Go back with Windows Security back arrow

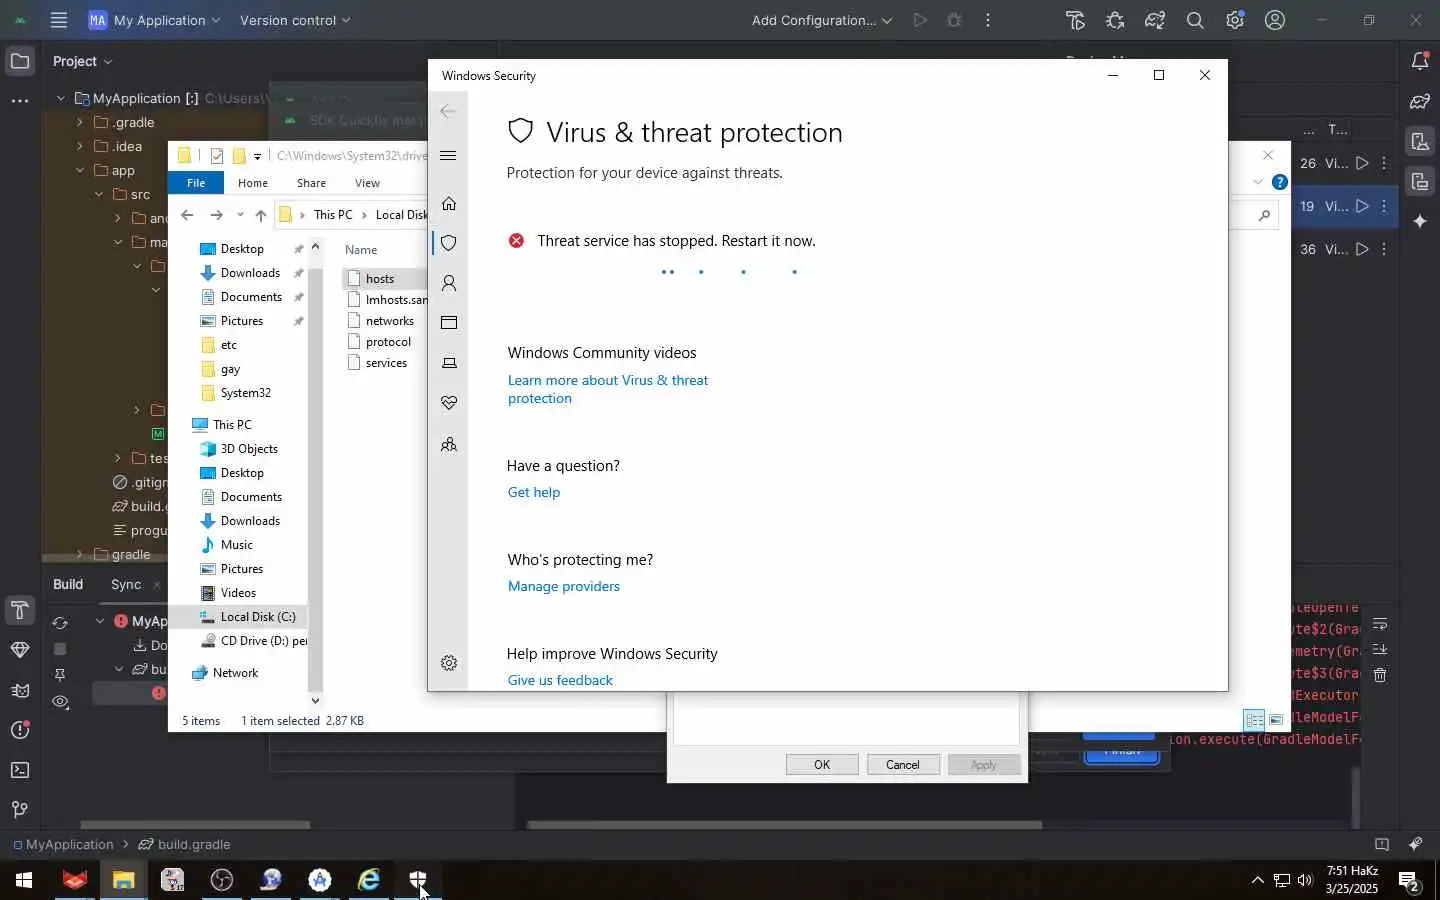(448, 111)
